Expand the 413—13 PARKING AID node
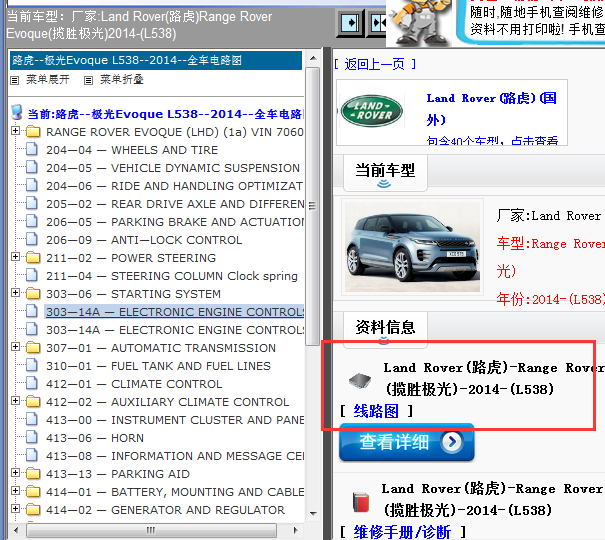The image size is (605, 540). point(15,472)
